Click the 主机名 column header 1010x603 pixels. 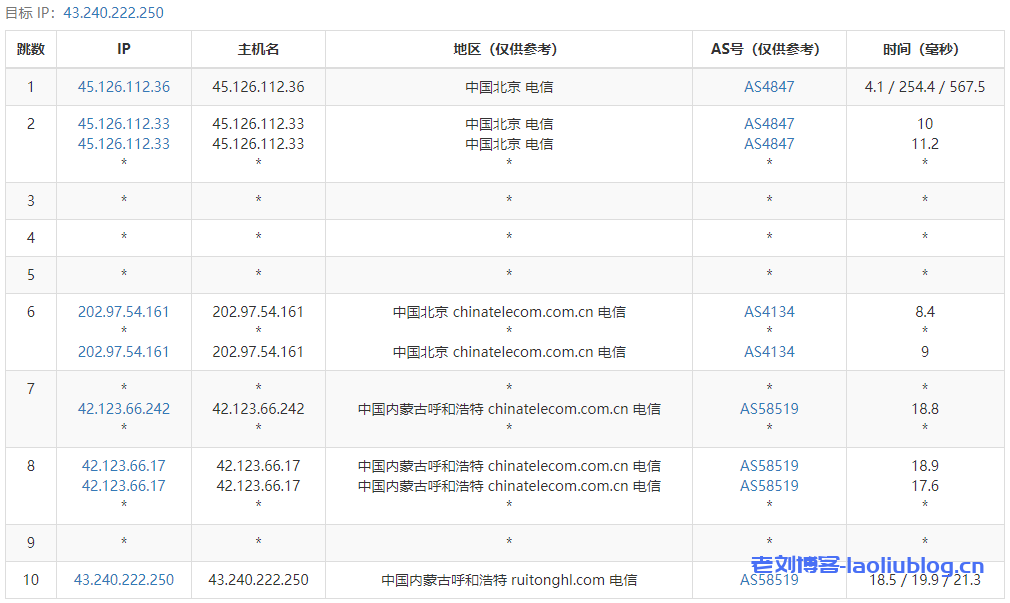pos(258,49)
